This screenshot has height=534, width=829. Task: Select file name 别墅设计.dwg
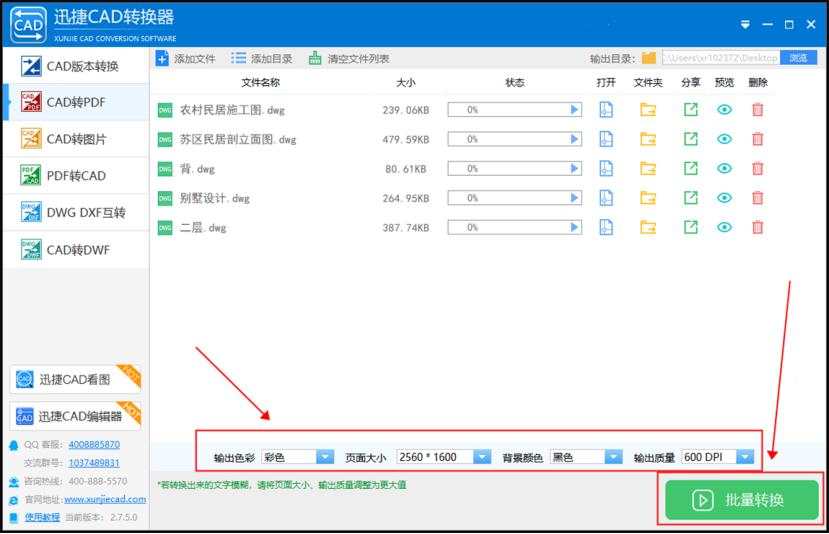215,198
